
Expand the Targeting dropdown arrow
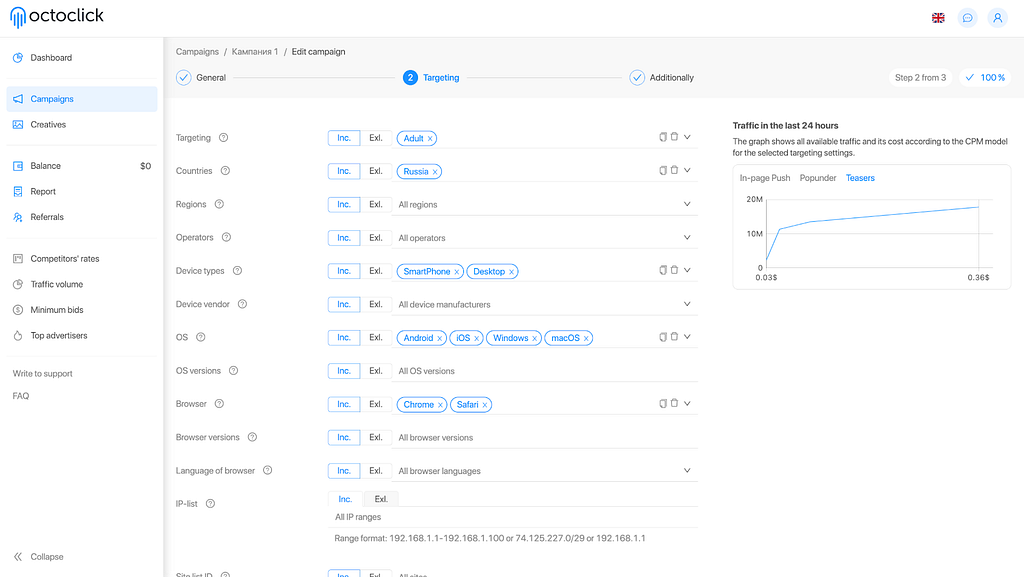(687, 137)
